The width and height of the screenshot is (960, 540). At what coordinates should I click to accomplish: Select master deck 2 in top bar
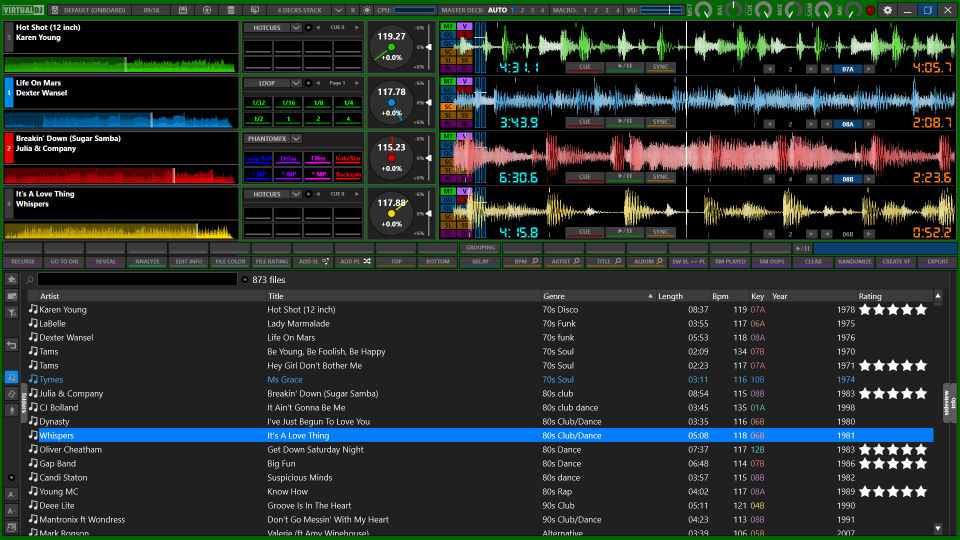(x=522, y=10)
